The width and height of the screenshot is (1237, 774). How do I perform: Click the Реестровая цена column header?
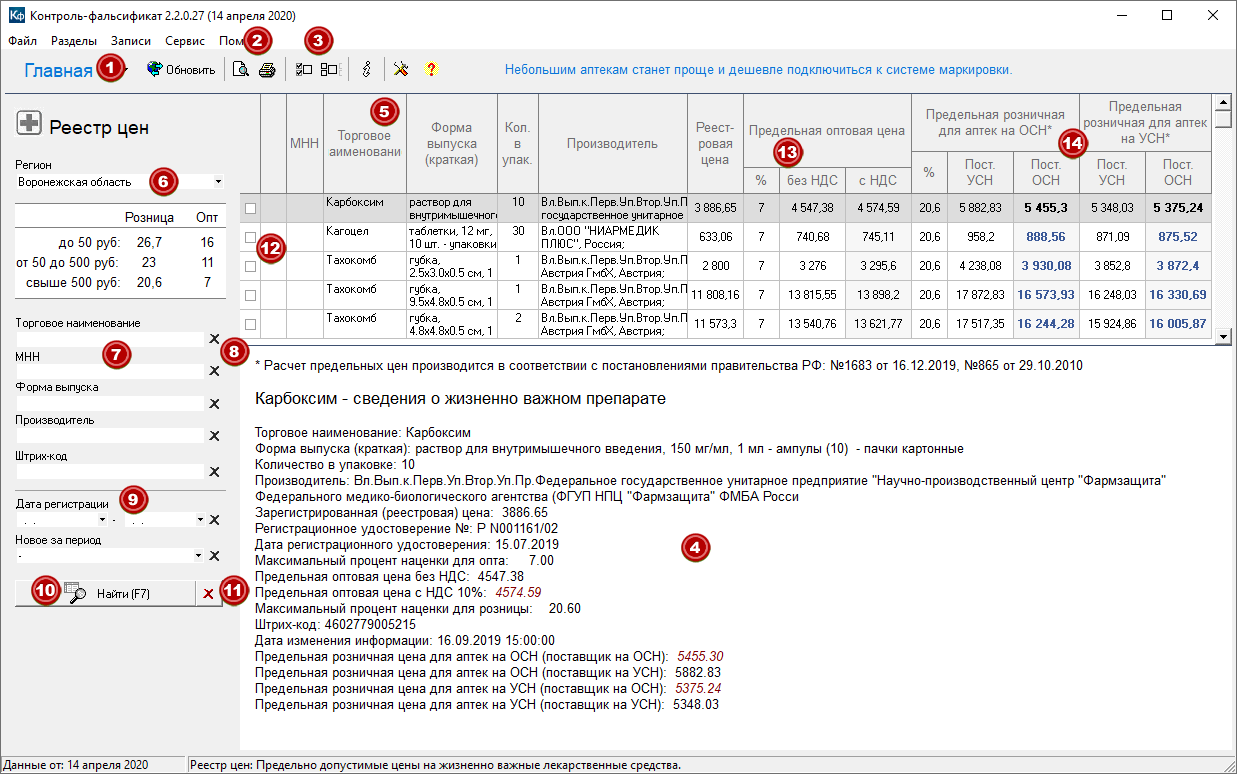click(714, 144)
